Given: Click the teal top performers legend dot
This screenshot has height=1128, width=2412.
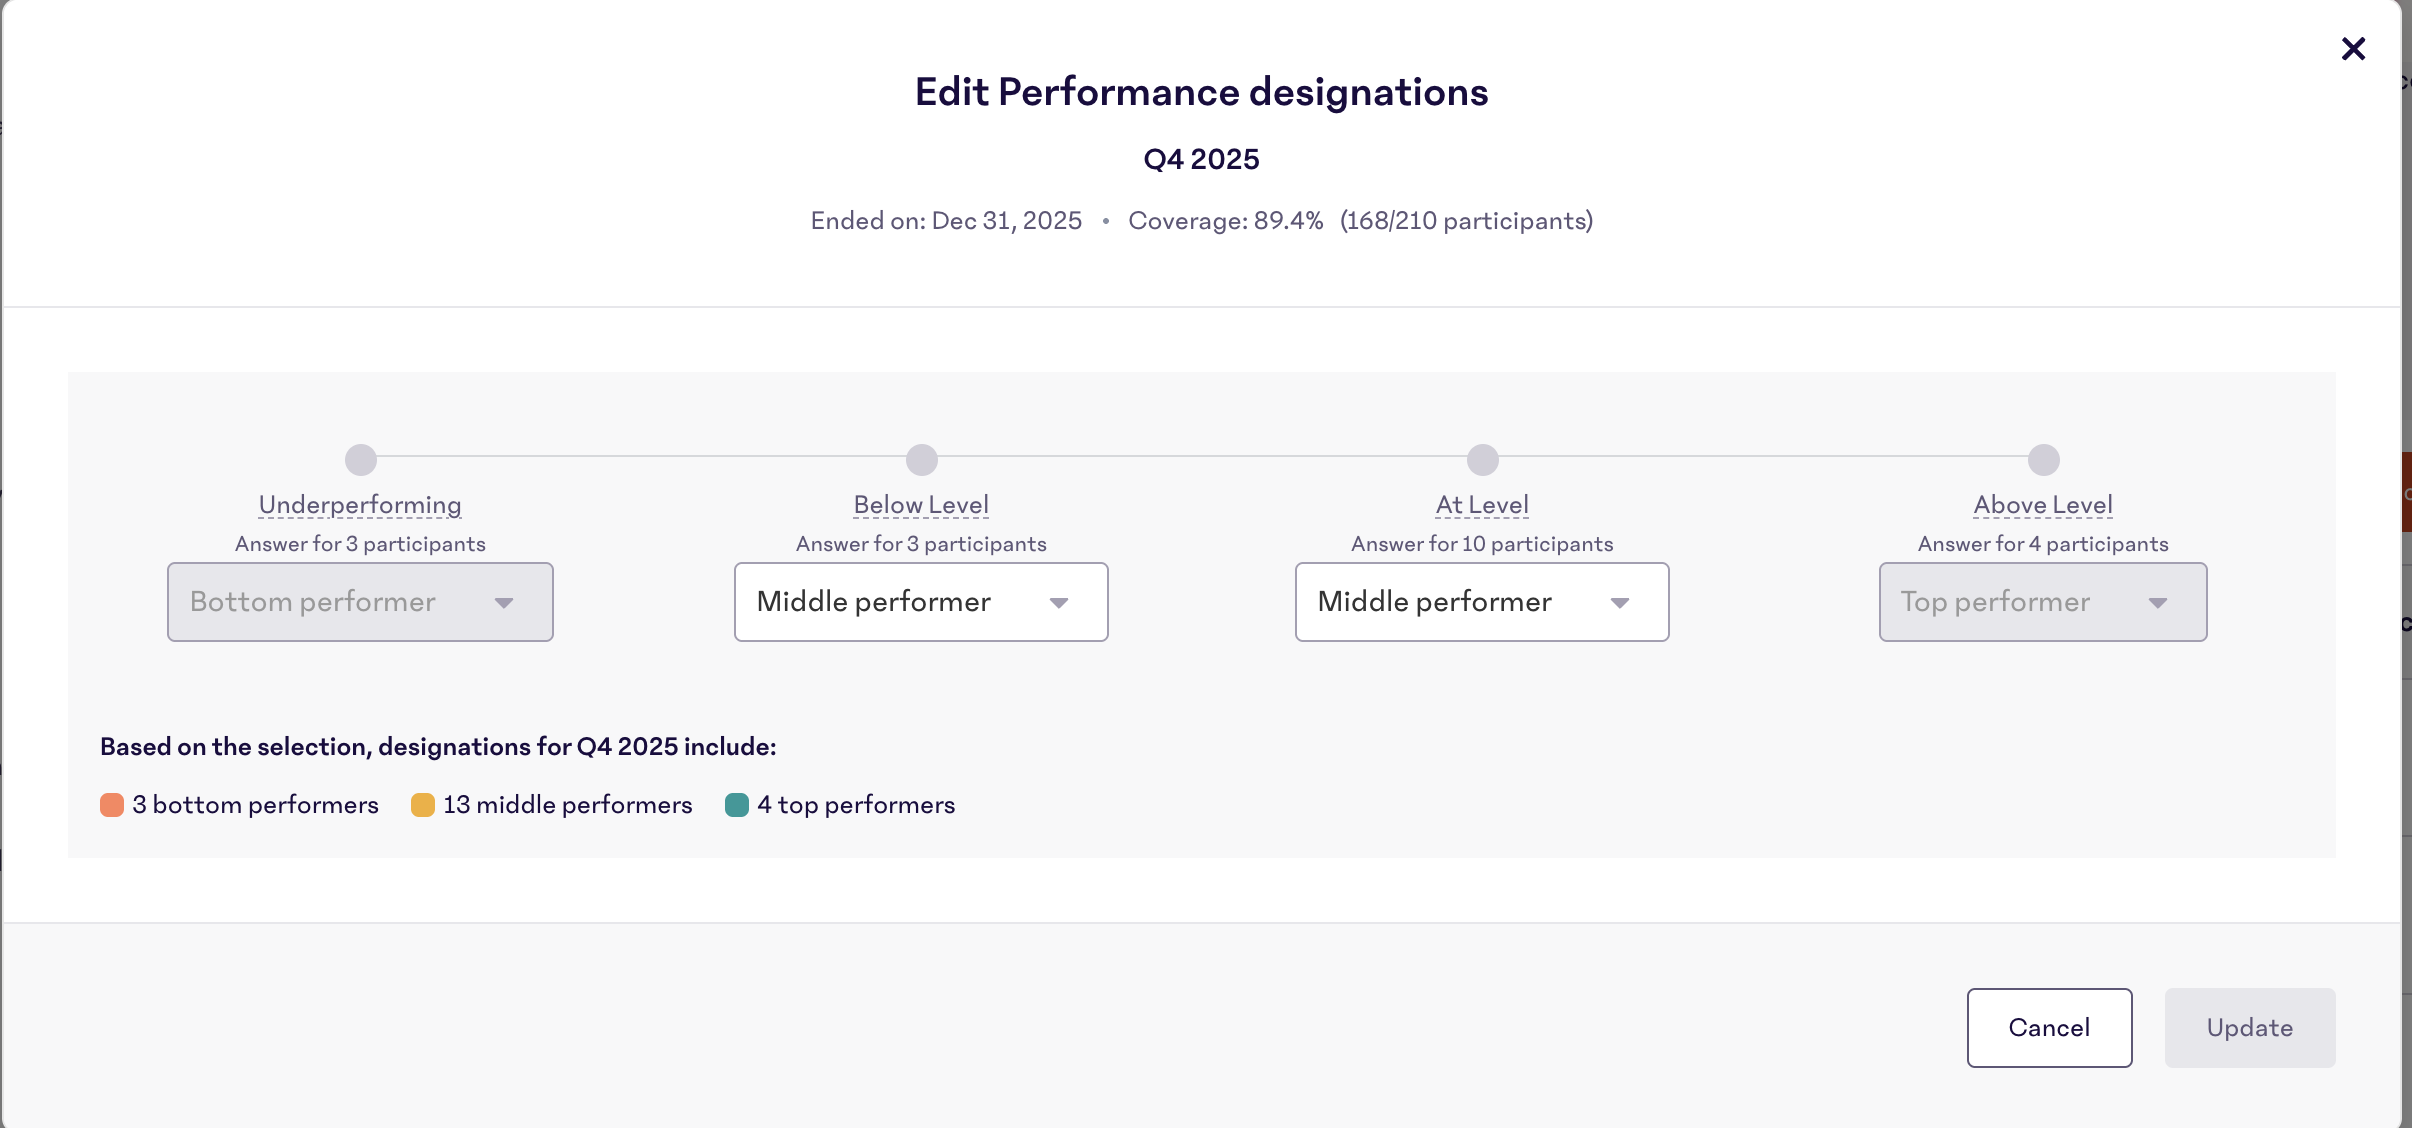Looking at the screenshot, I should 737,804.
